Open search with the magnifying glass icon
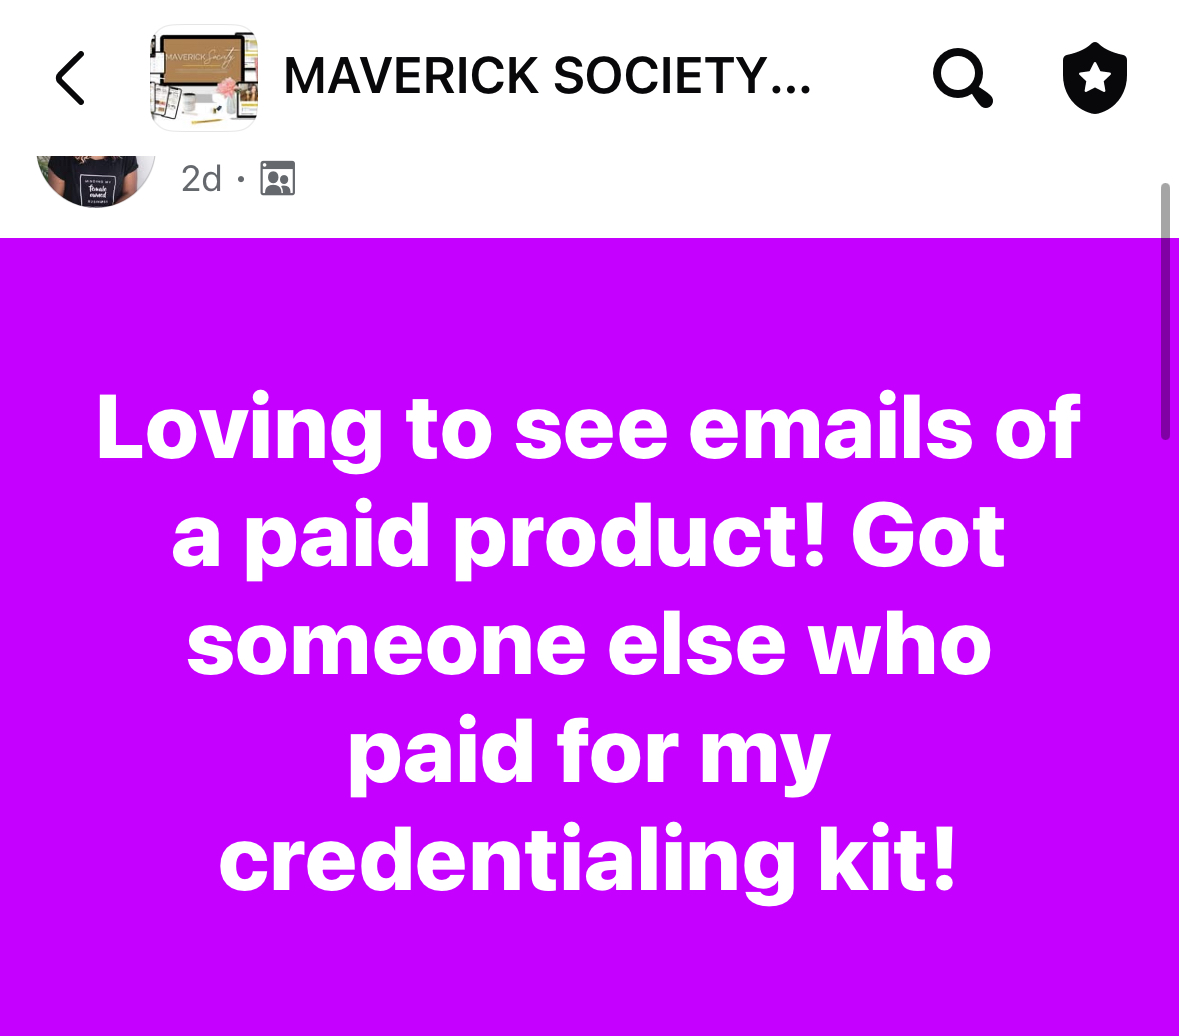Viewport: 1179px width, 1036px height. point(962,78)
